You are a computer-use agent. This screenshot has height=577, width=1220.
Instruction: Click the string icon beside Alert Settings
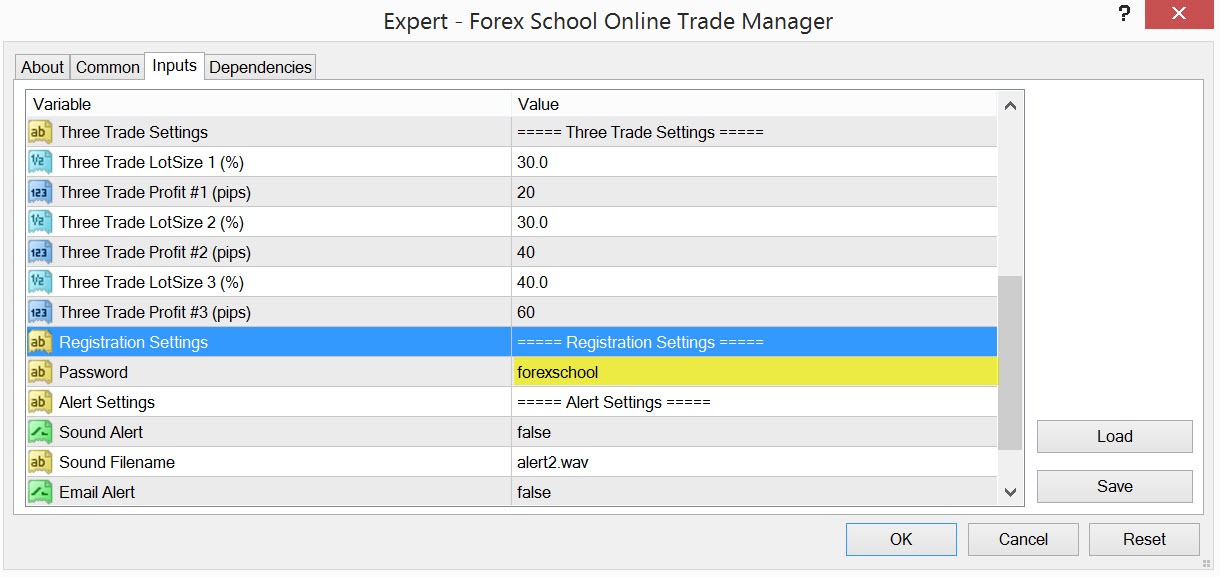pos(40,402)
